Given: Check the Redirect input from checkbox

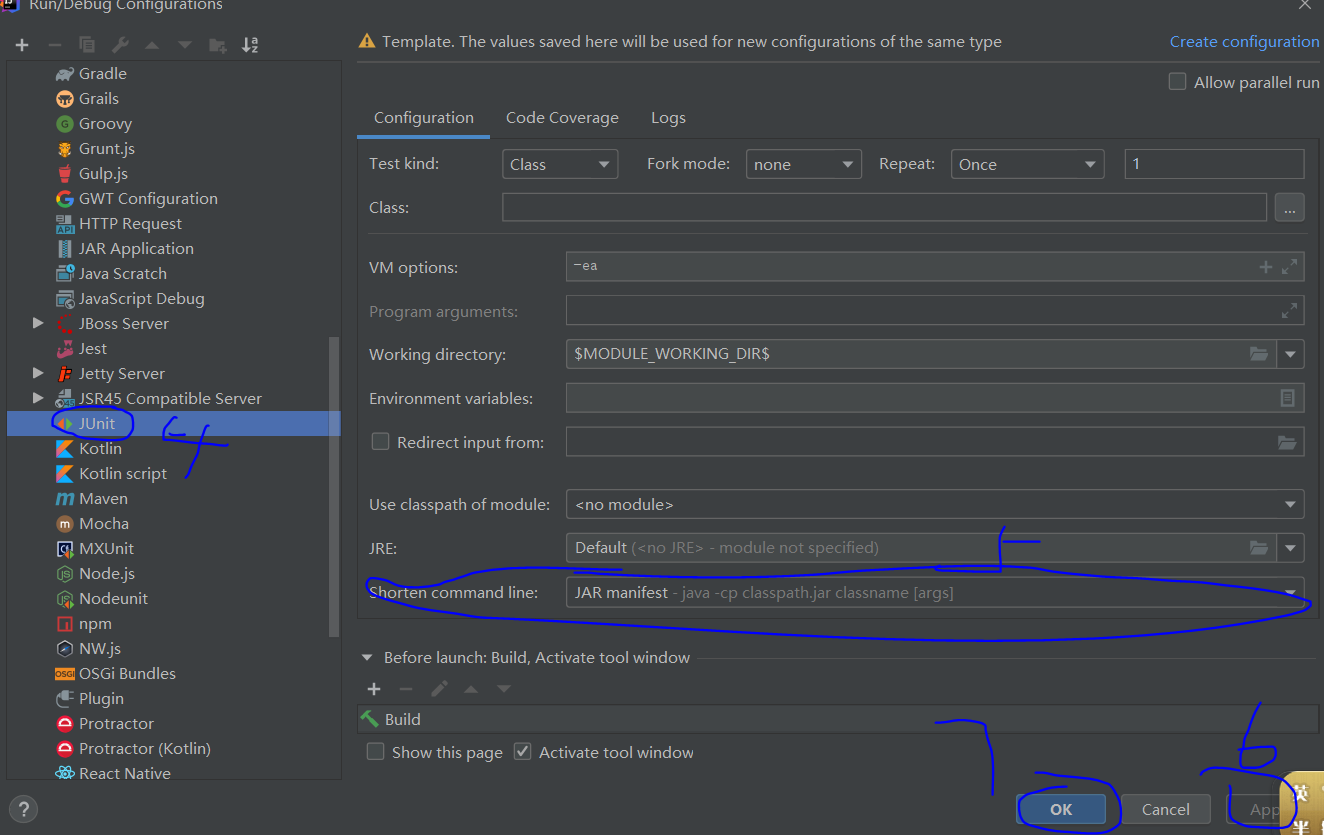Looking at the screenshot, I should pyautogui.click(x=380, y=441).
